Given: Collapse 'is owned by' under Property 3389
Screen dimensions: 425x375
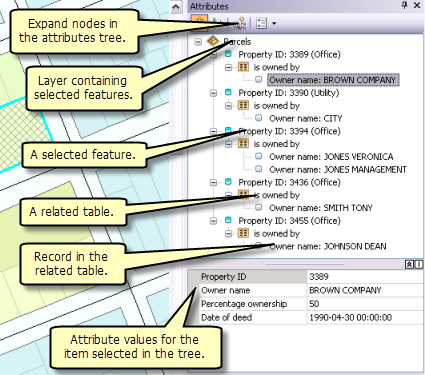Looking at the screenshot, I should tap(228, 67).
